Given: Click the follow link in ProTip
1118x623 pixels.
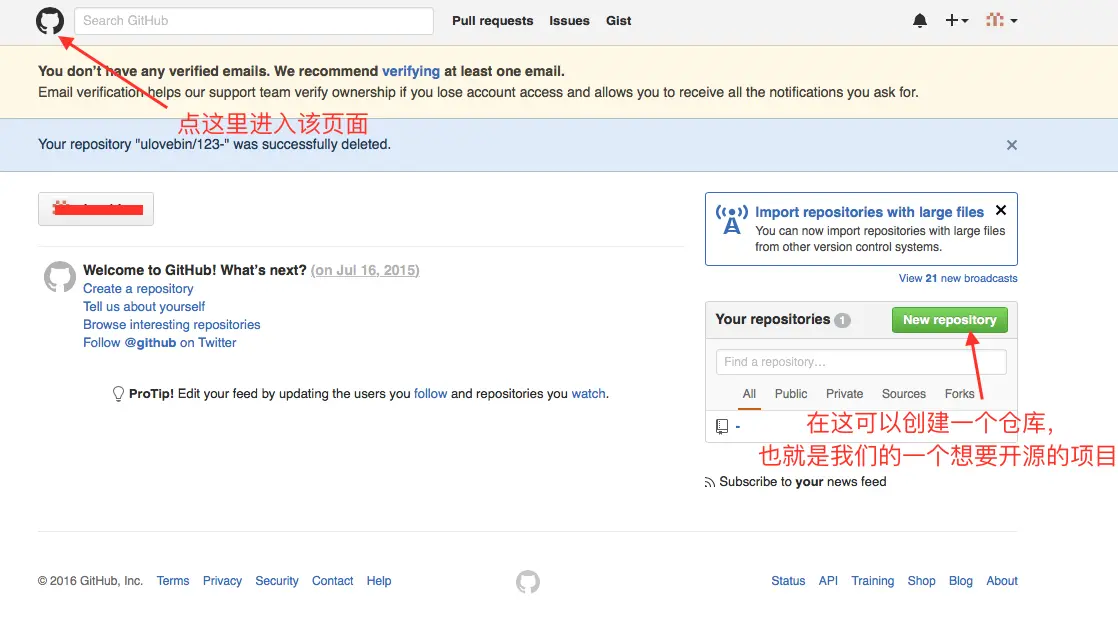Looking at the screenshot, I should [431, 393].
